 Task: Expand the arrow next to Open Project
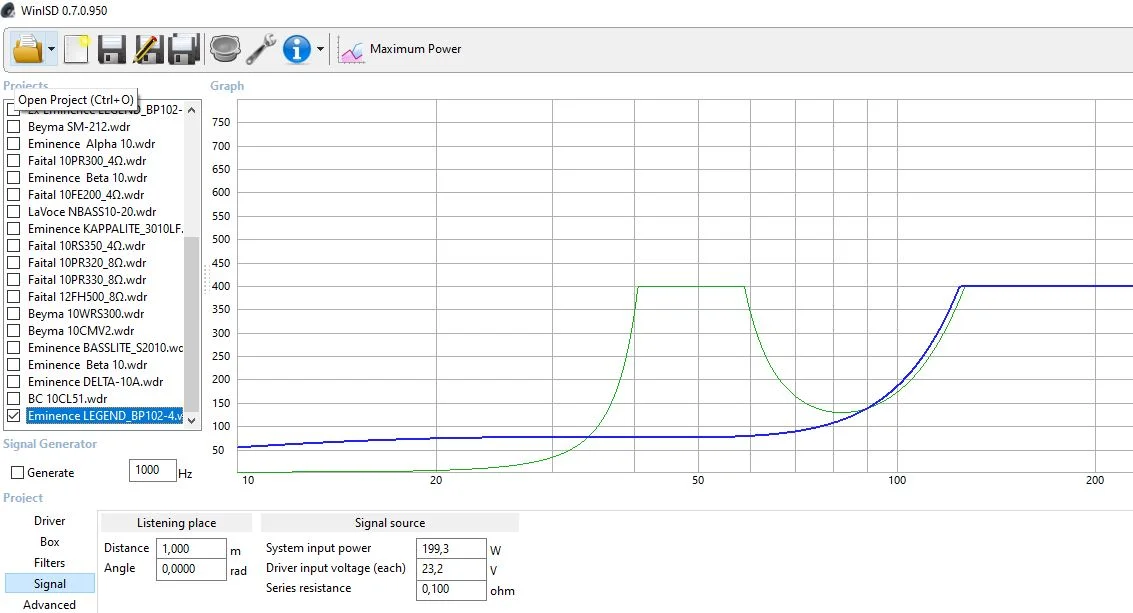[x=50, y=48]
